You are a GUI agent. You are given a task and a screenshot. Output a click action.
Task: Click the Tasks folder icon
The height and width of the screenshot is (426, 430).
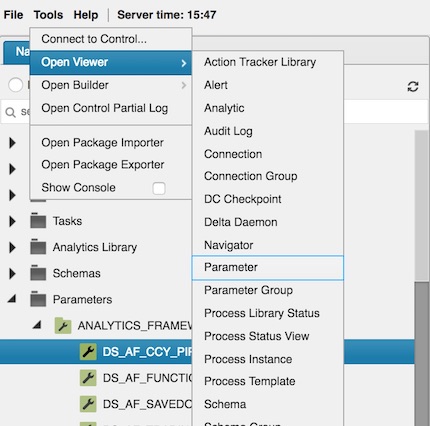(38, 221)
